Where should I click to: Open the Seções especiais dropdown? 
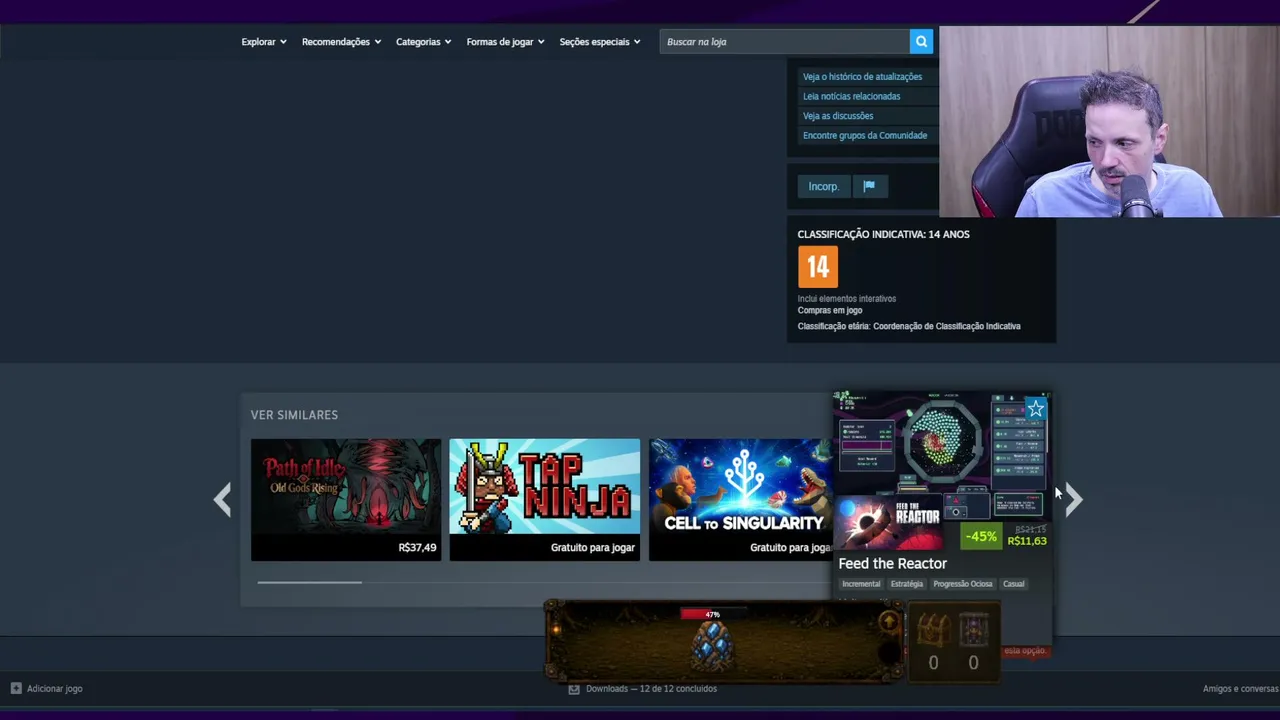point(600,42)
